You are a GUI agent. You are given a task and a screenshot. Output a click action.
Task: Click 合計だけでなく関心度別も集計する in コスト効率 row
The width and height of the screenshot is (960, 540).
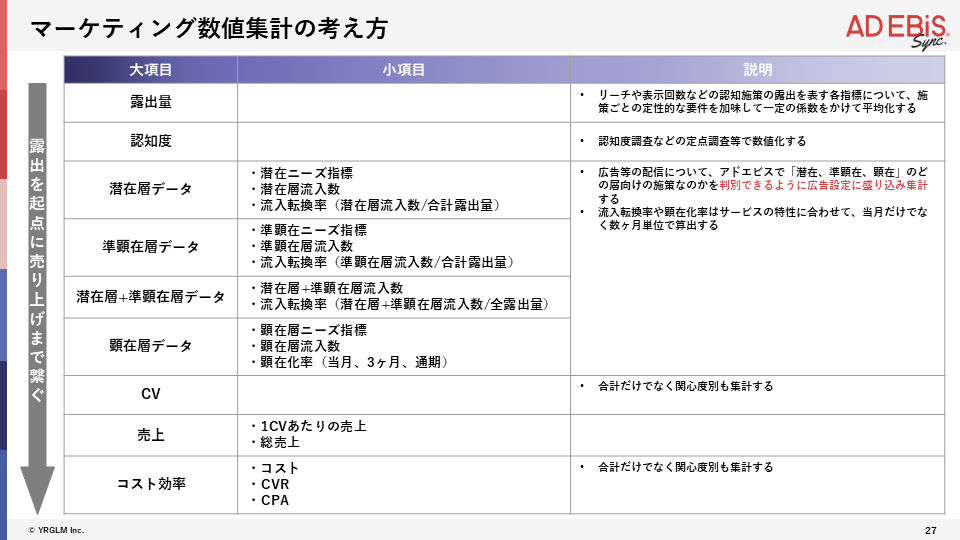click(686, 467)
